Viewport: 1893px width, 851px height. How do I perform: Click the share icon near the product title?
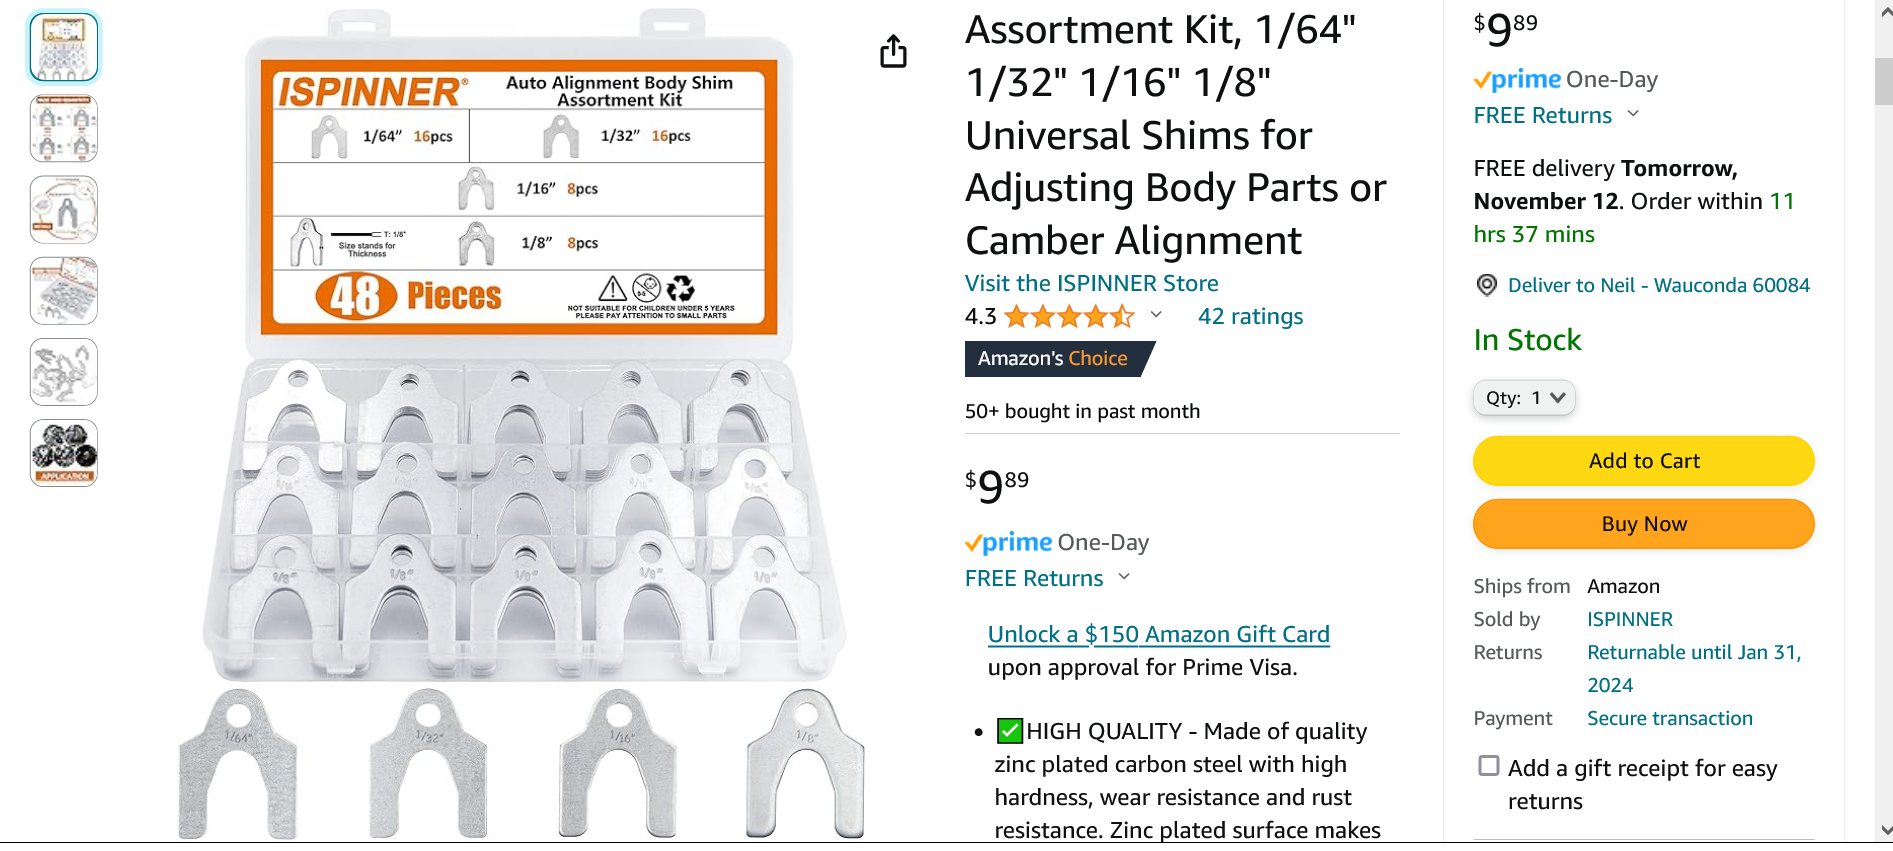point(892,52)
